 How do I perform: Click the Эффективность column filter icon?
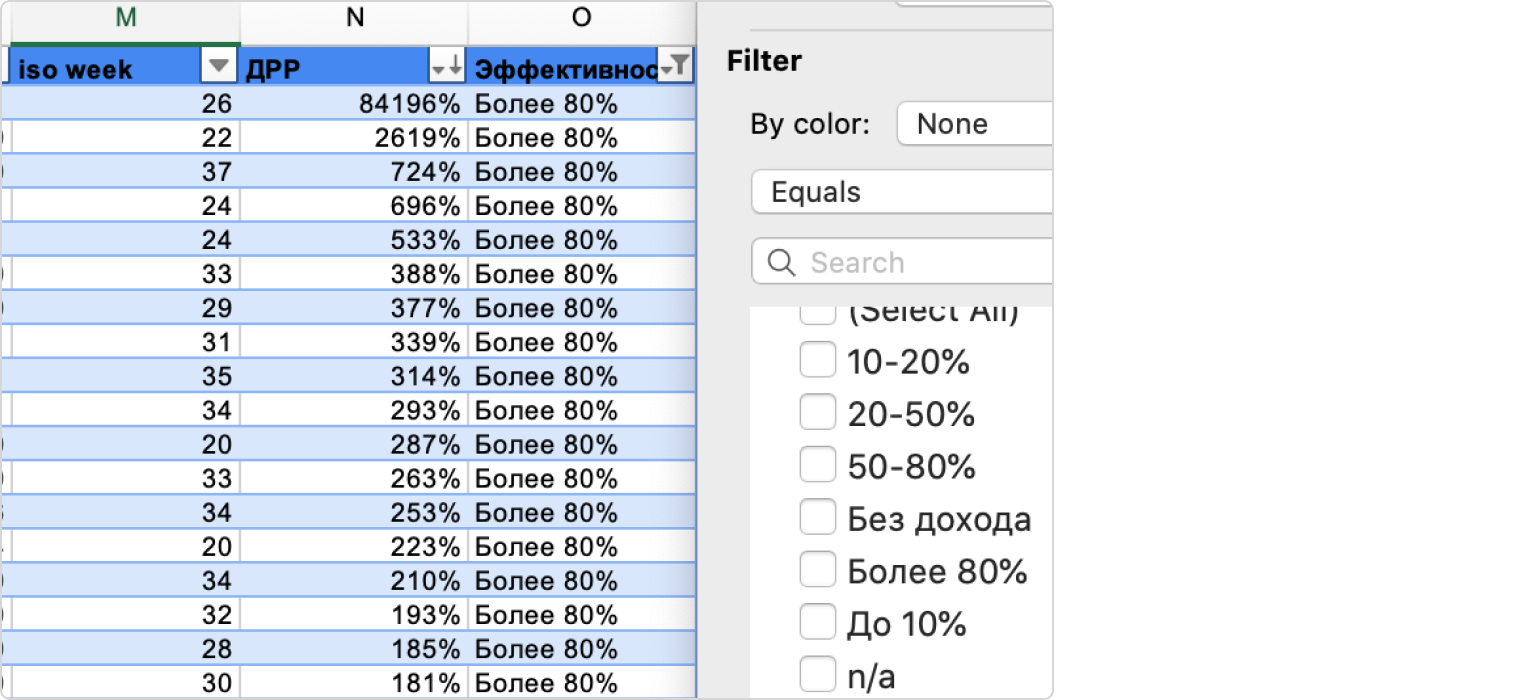coord(675,68)
